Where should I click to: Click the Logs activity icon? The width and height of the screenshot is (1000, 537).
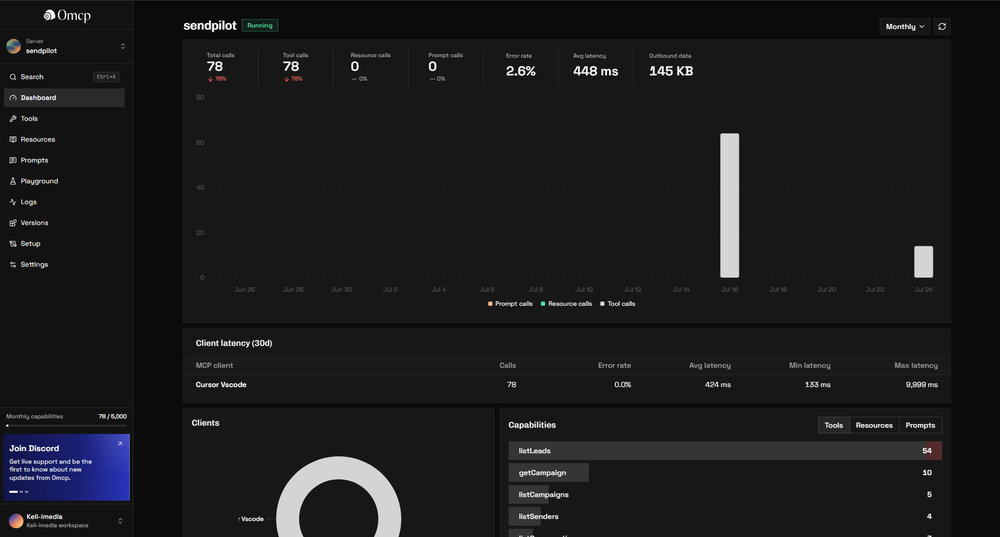(13, 202)
